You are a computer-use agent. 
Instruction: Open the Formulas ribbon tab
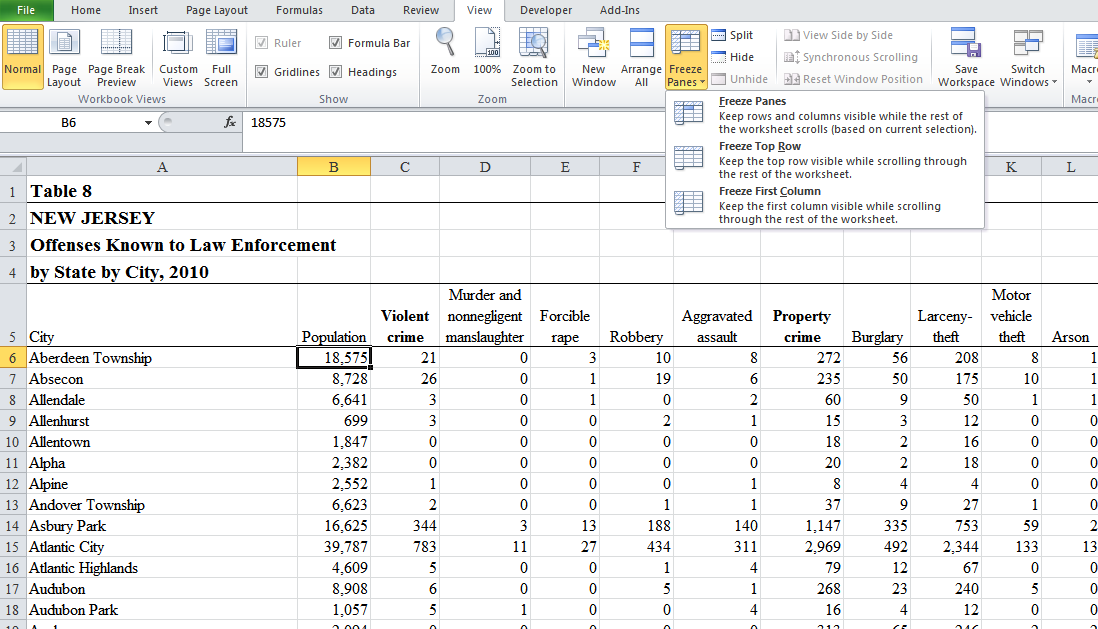299,11
